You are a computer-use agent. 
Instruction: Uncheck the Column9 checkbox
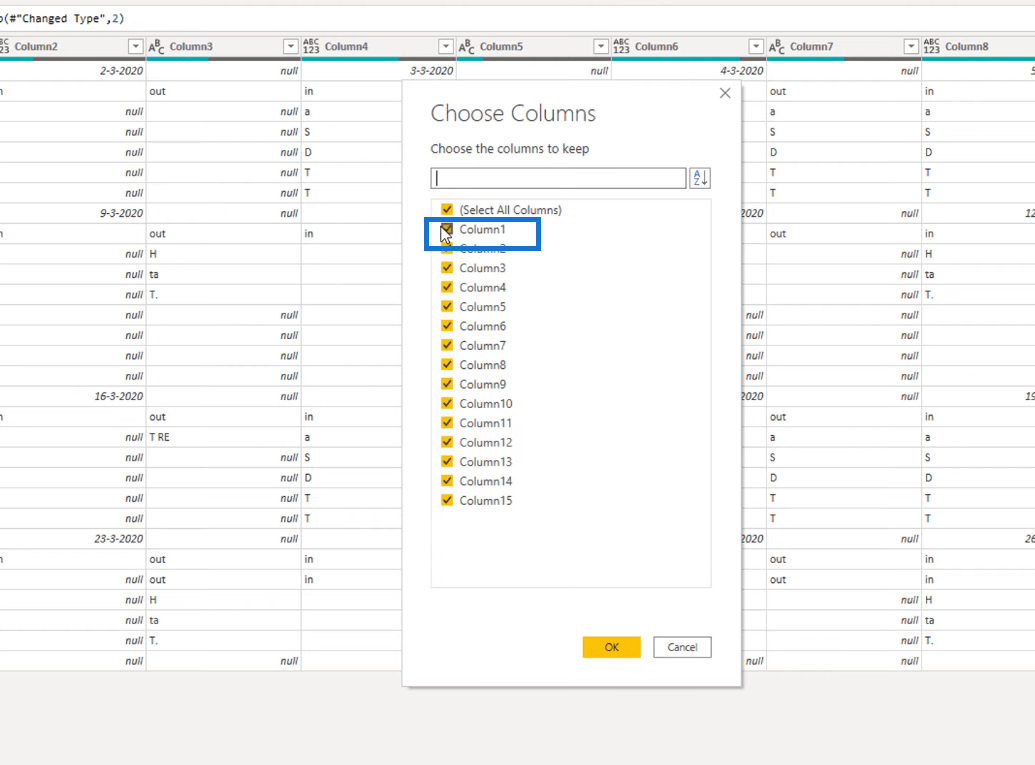point(447,383)
